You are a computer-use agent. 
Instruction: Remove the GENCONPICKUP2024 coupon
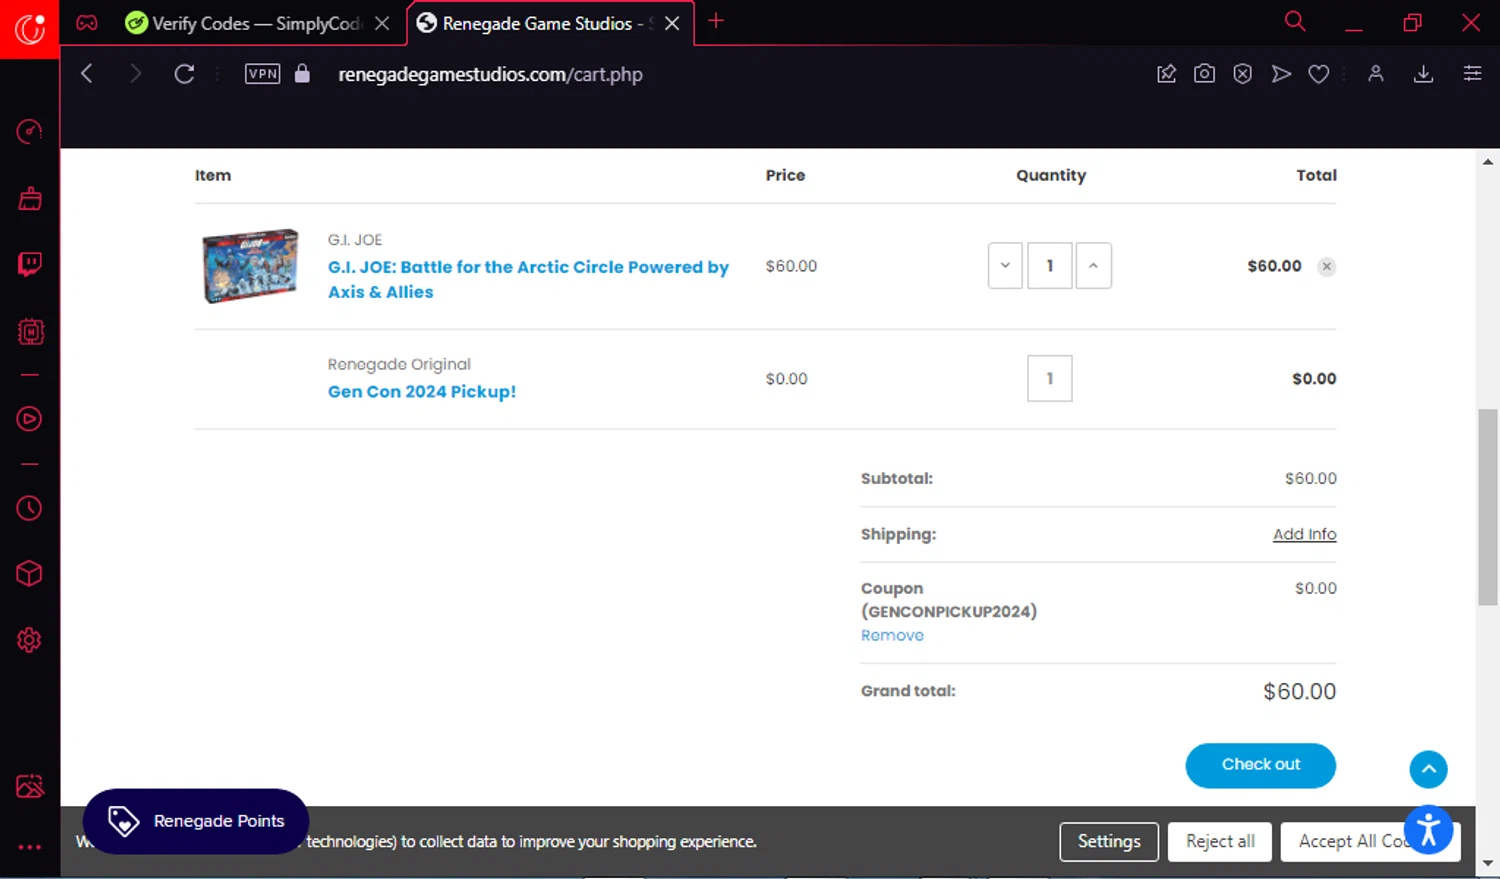click(x=892, y=636)
